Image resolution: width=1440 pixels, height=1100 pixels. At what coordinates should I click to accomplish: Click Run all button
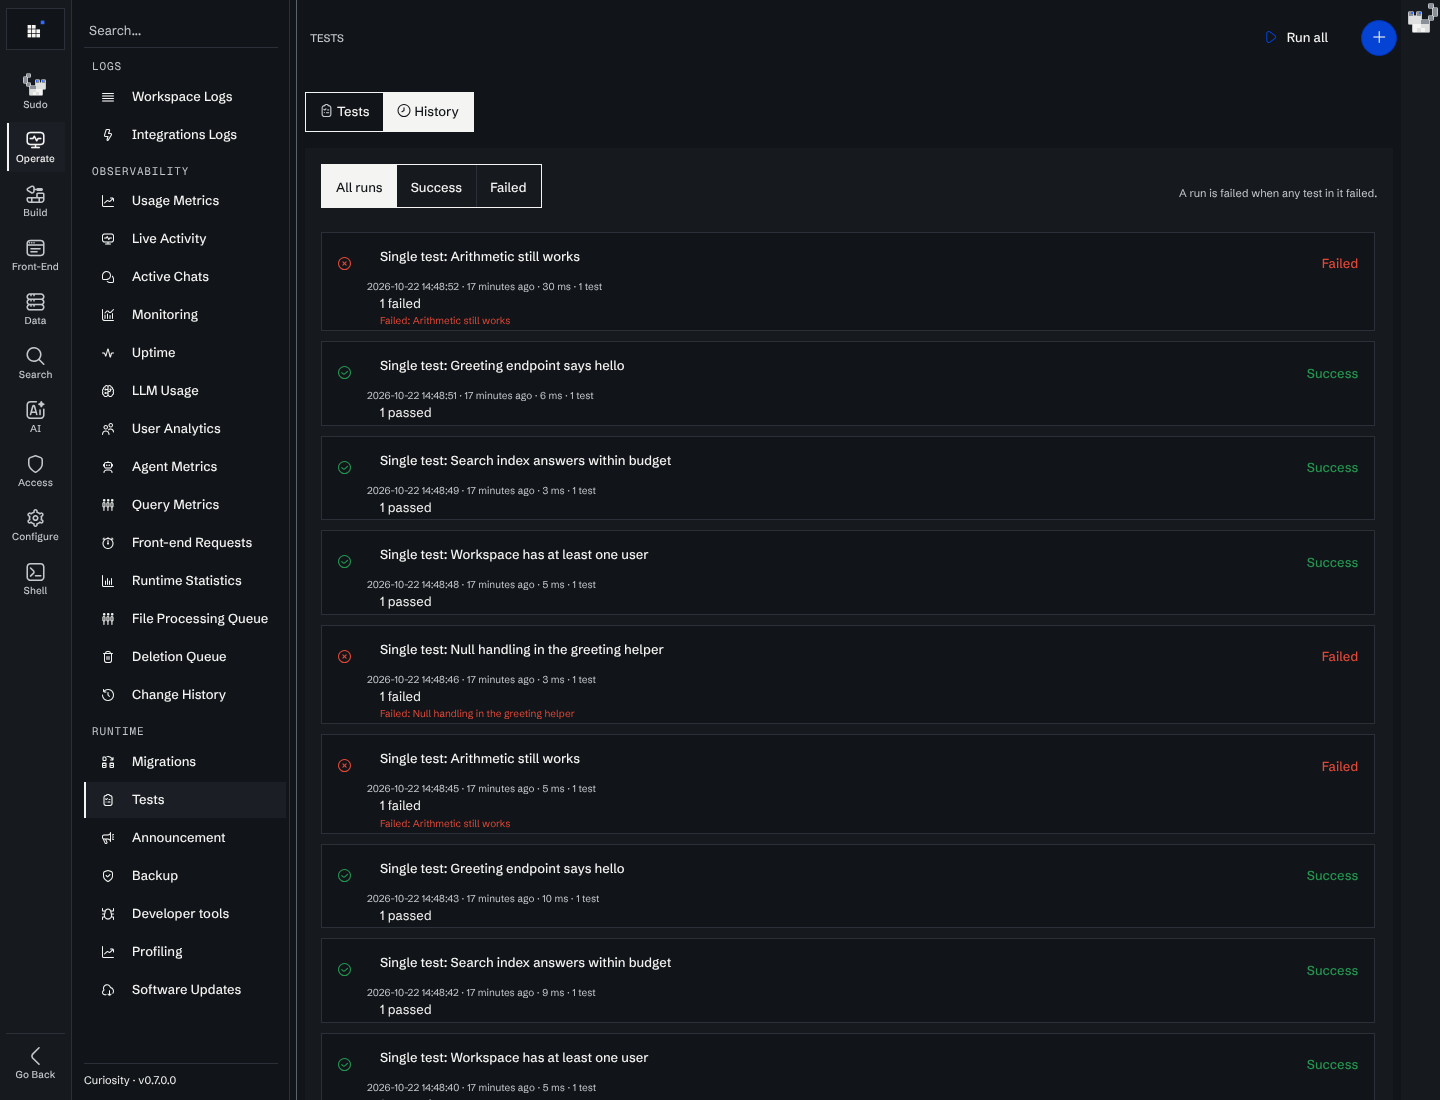pos(1297,38)
